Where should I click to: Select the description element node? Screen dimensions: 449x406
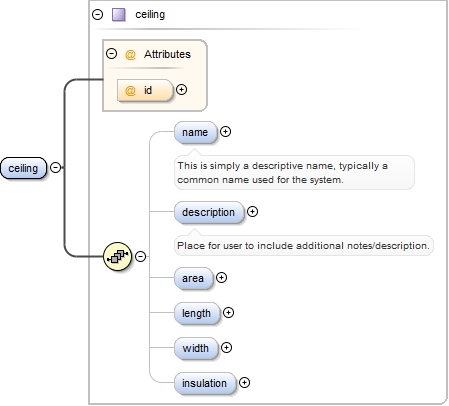coord(209,212)
